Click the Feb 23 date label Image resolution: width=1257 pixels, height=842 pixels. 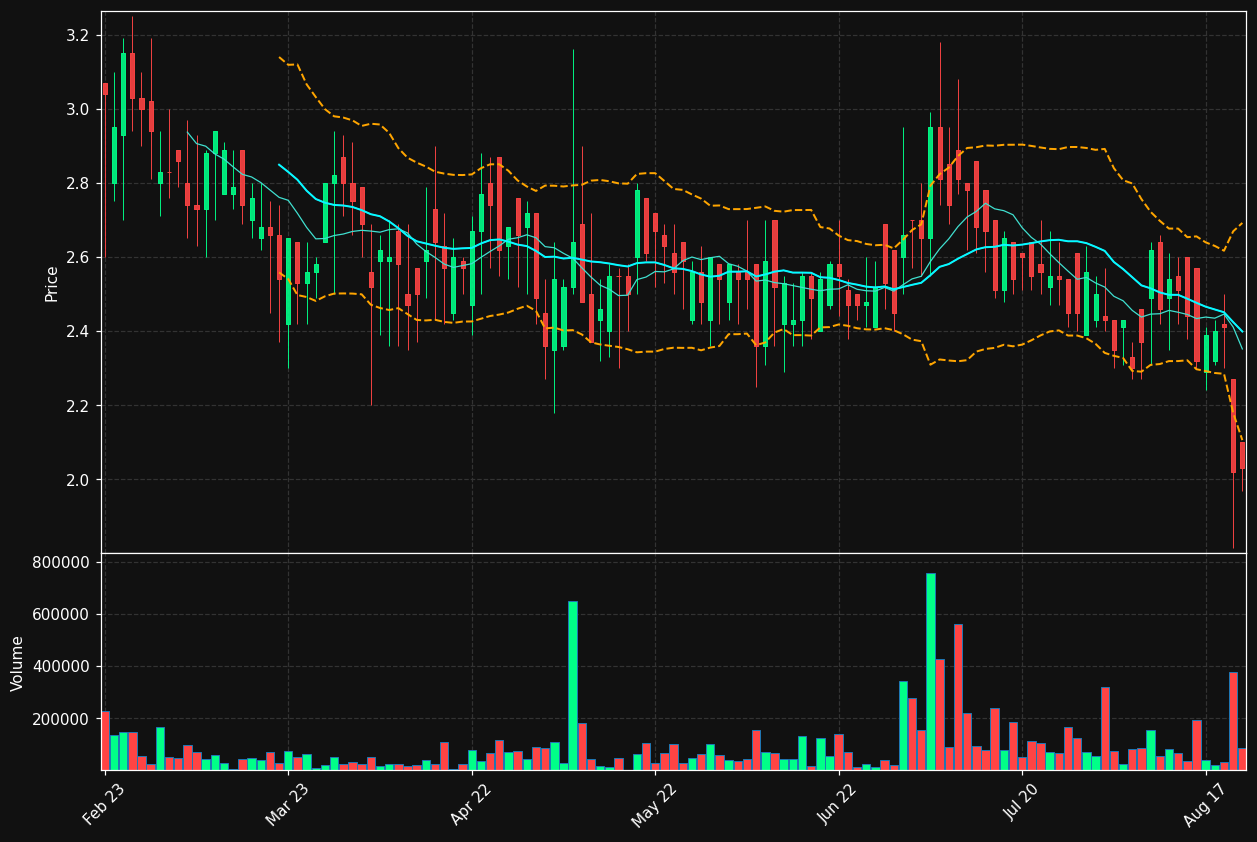104,804
